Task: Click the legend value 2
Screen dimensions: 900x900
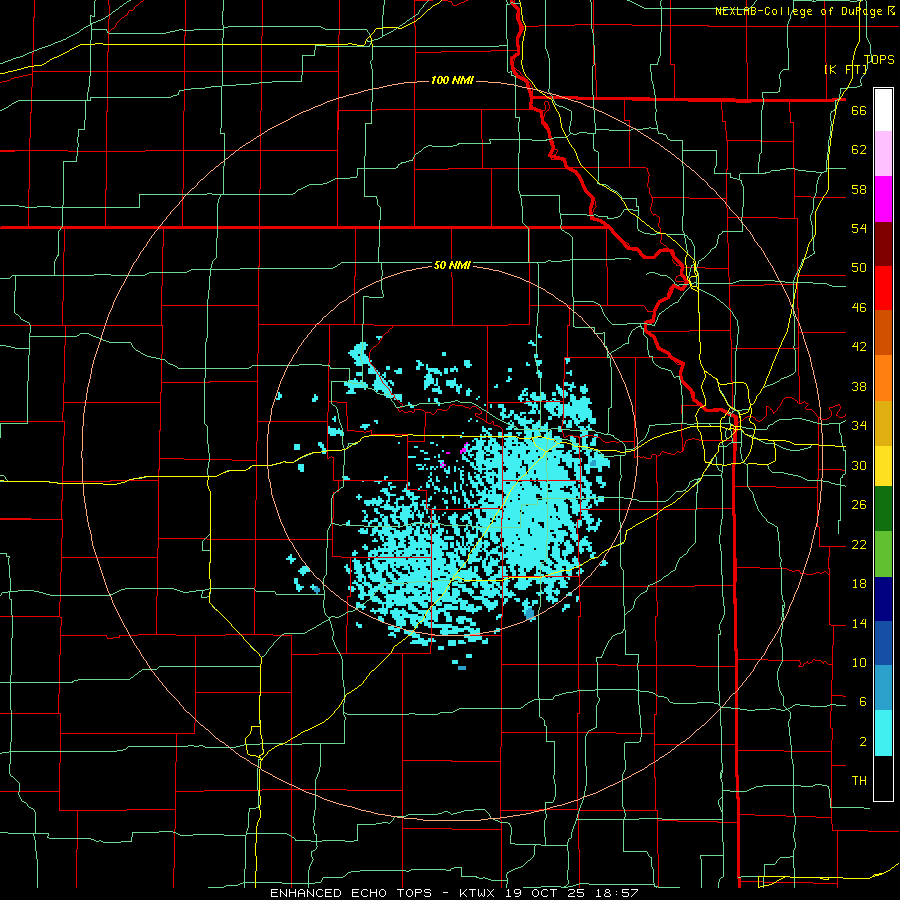Action: click(863, 741)
